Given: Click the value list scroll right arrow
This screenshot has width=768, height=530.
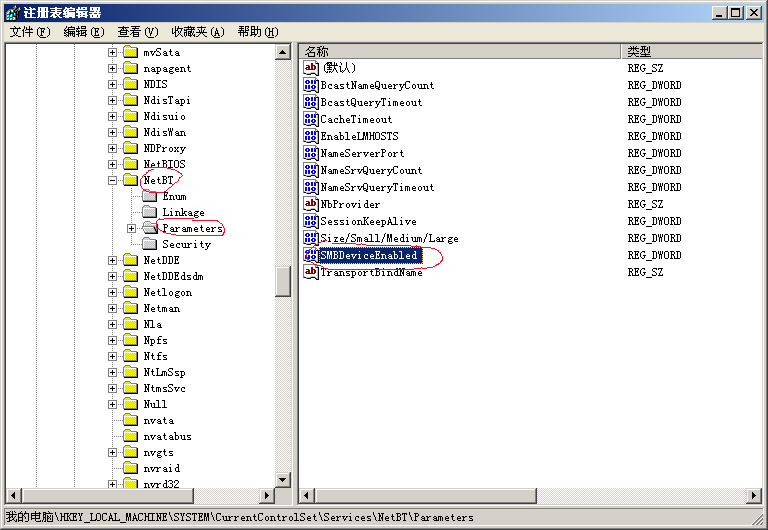Looking at the screenshot, I should click(x=754, y=496).
